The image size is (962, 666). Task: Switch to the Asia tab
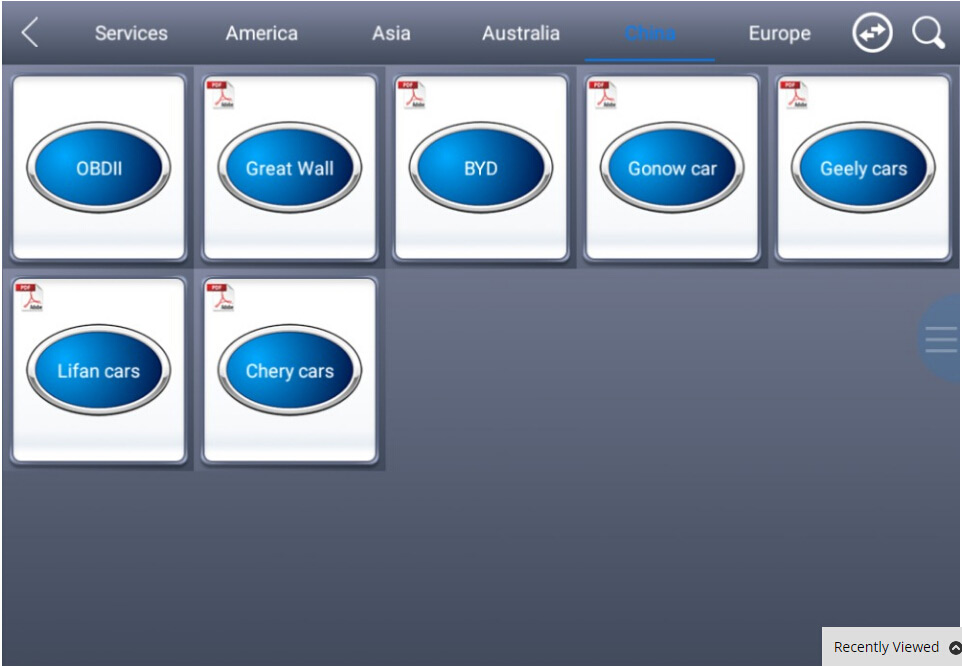pos(390,33)
